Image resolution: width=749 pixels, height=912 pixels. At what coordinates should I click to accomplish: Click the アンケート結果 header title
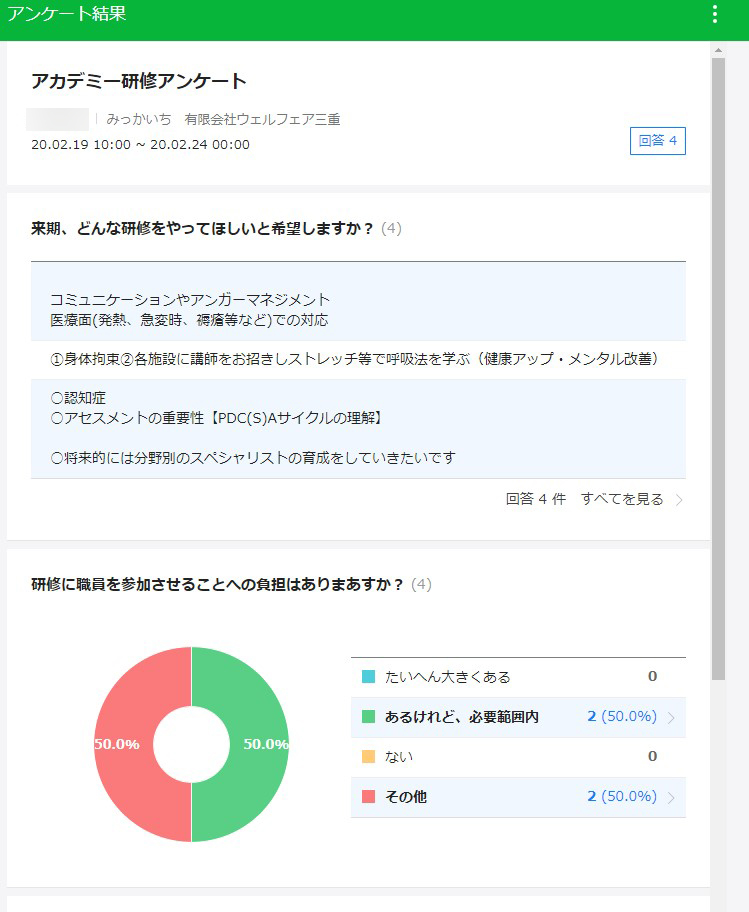(x=66, y=14)
